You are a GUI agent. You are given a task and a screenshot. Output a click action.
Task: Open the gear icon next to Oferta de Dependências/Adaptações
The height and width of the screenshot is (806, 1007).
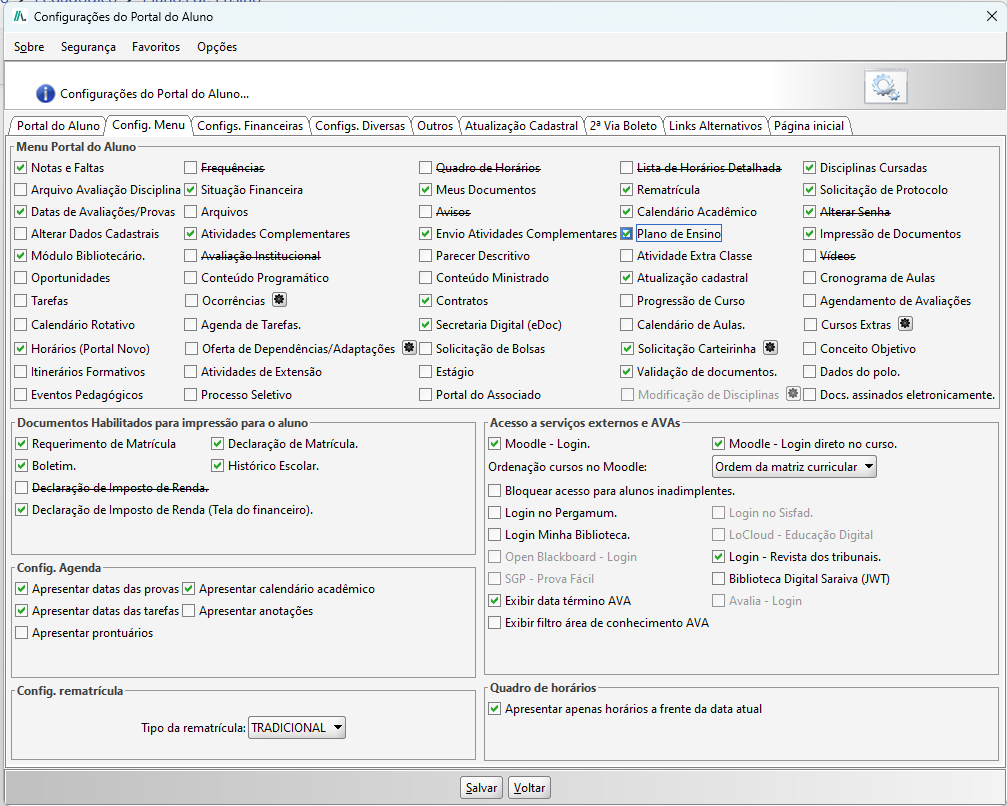409,347
